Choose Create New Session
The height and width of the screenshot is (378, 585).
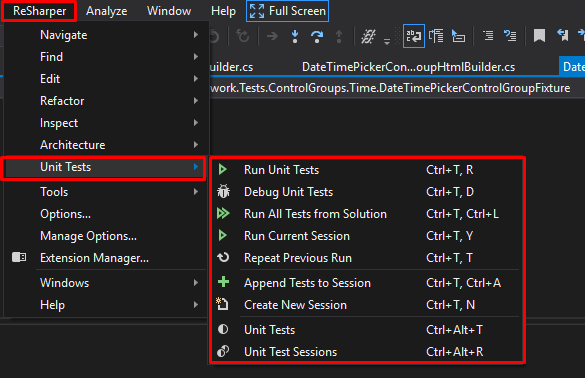tap(367, 305)
